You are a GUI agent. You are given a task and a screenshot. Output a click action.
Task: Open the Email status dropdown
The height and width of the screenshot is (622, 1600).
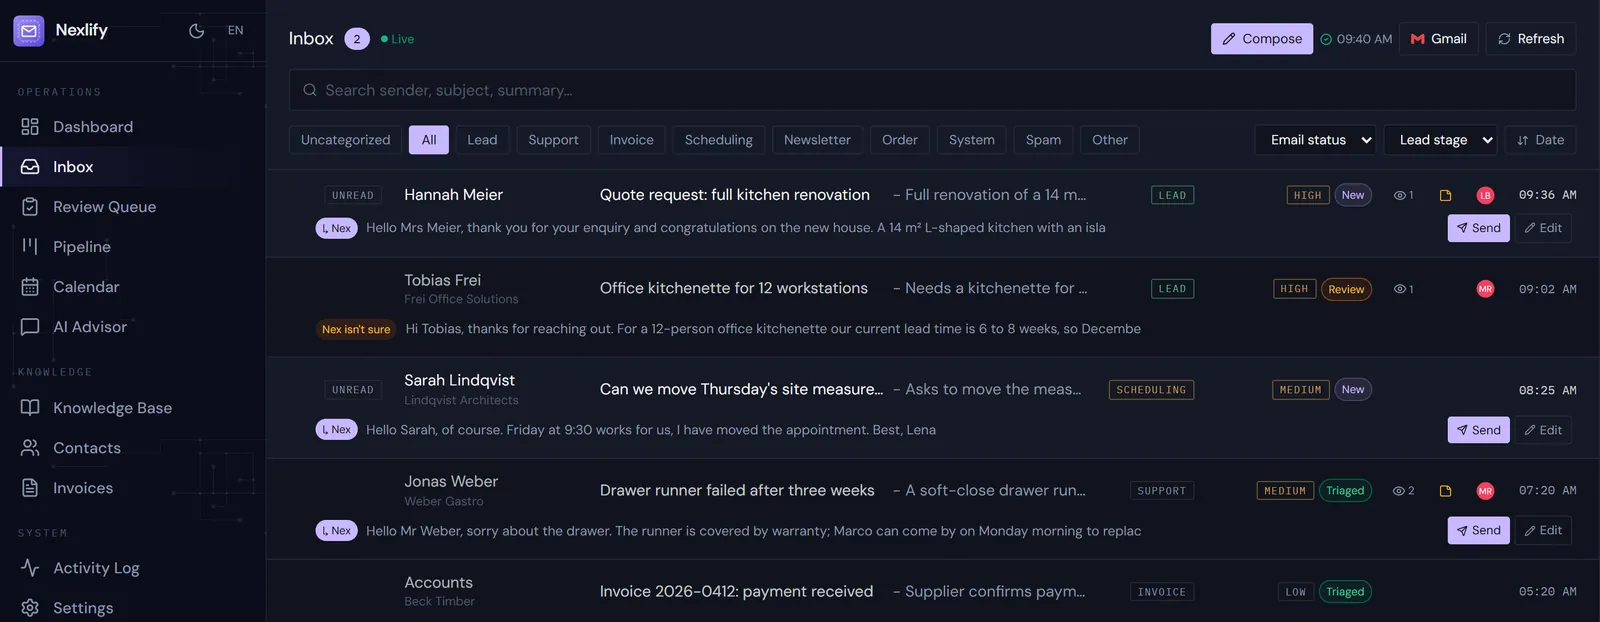coord(1316,140)
